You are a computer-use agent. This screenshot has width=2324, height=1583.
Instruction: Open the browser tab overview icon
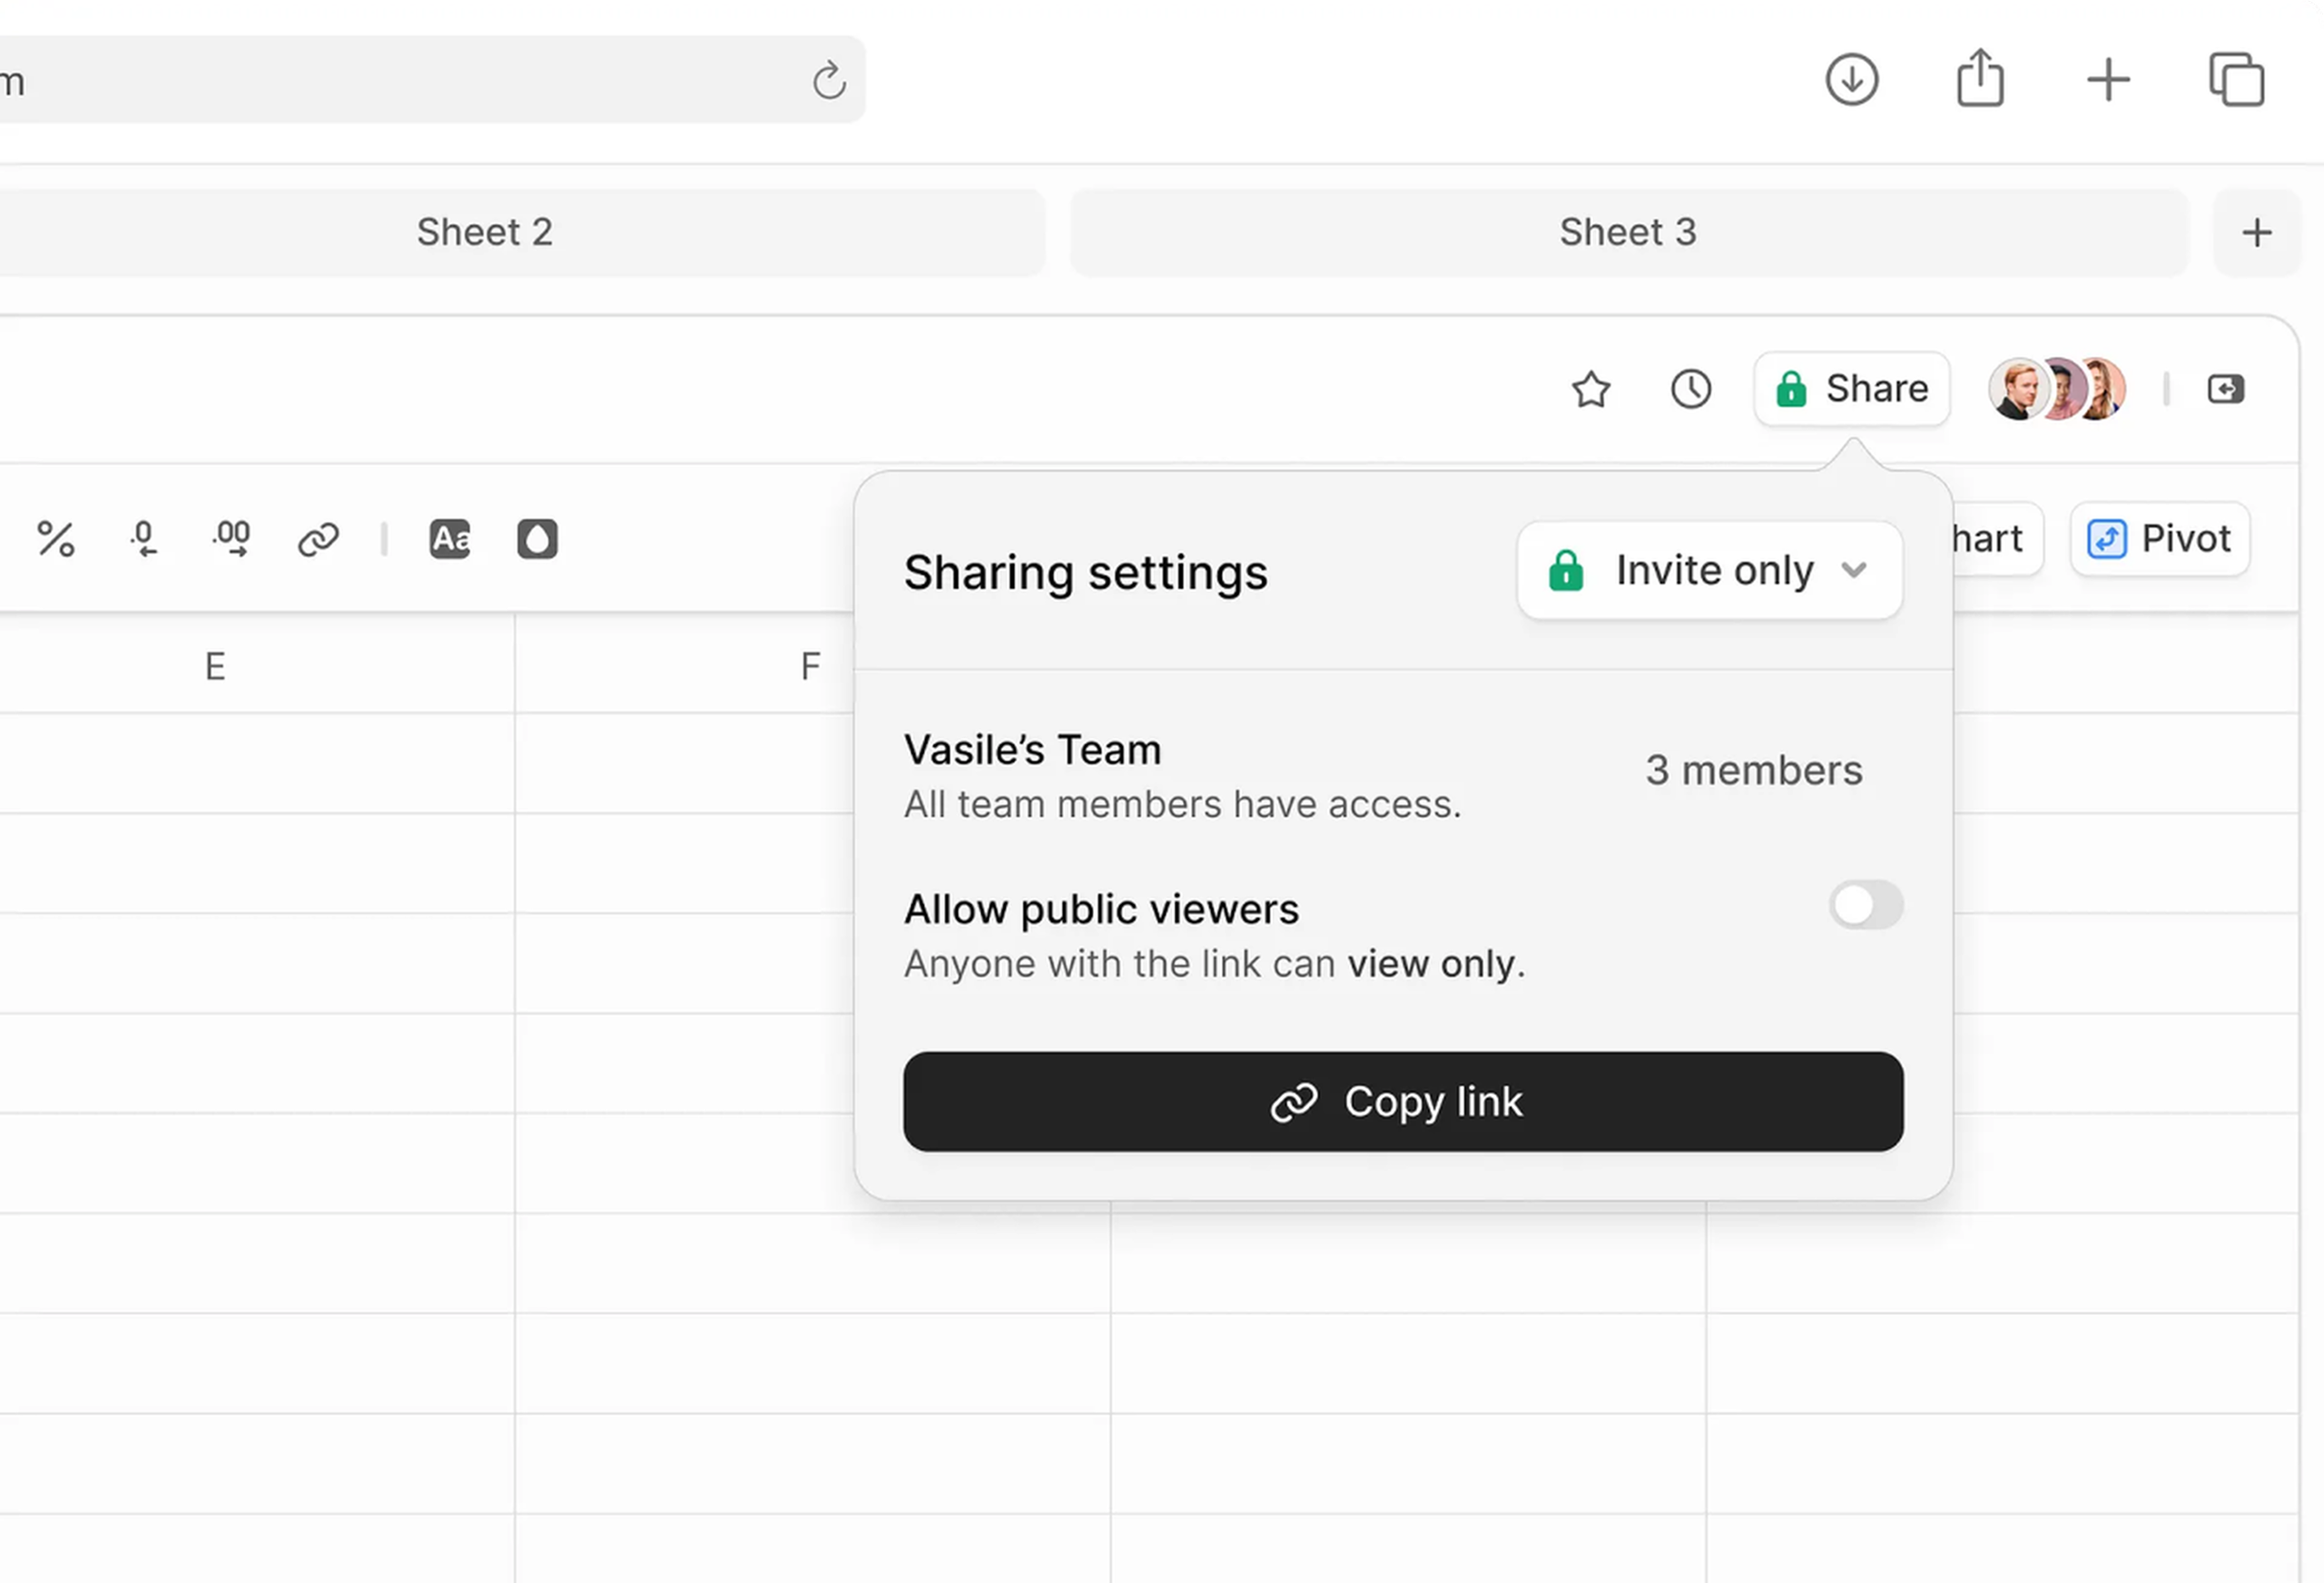2236,79
